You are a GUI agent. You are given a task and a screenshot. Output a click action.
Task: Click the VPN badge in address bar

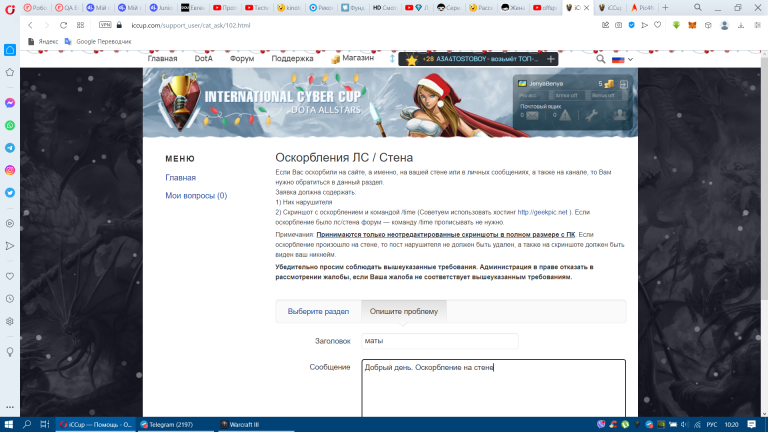coord(105,24)
